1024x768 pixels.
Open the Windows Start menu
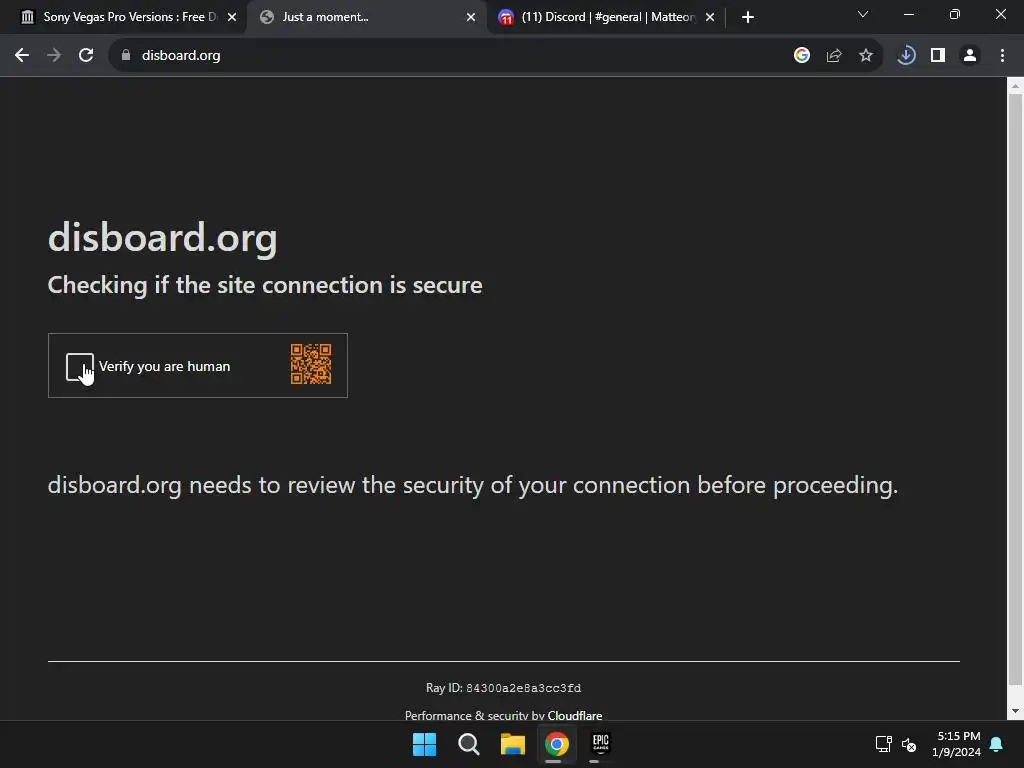[424, 744]
